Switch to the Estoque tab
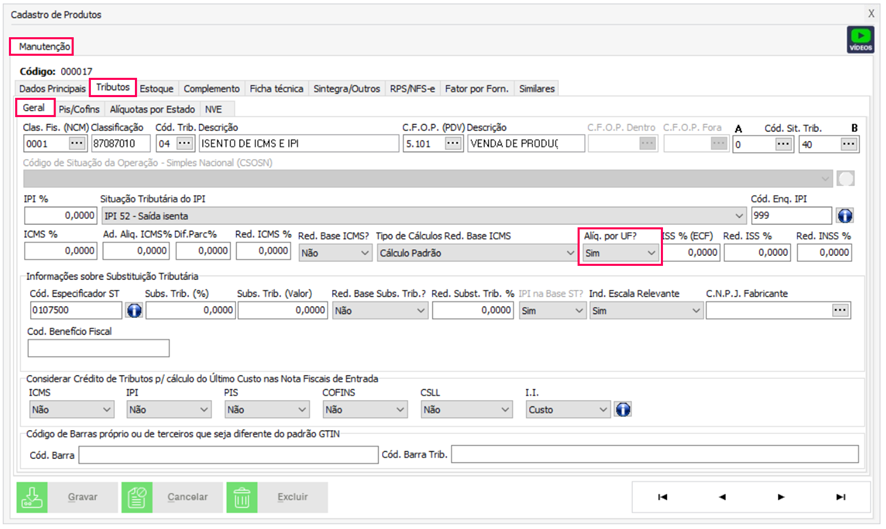The image size is (886, 529). [159, 89]
